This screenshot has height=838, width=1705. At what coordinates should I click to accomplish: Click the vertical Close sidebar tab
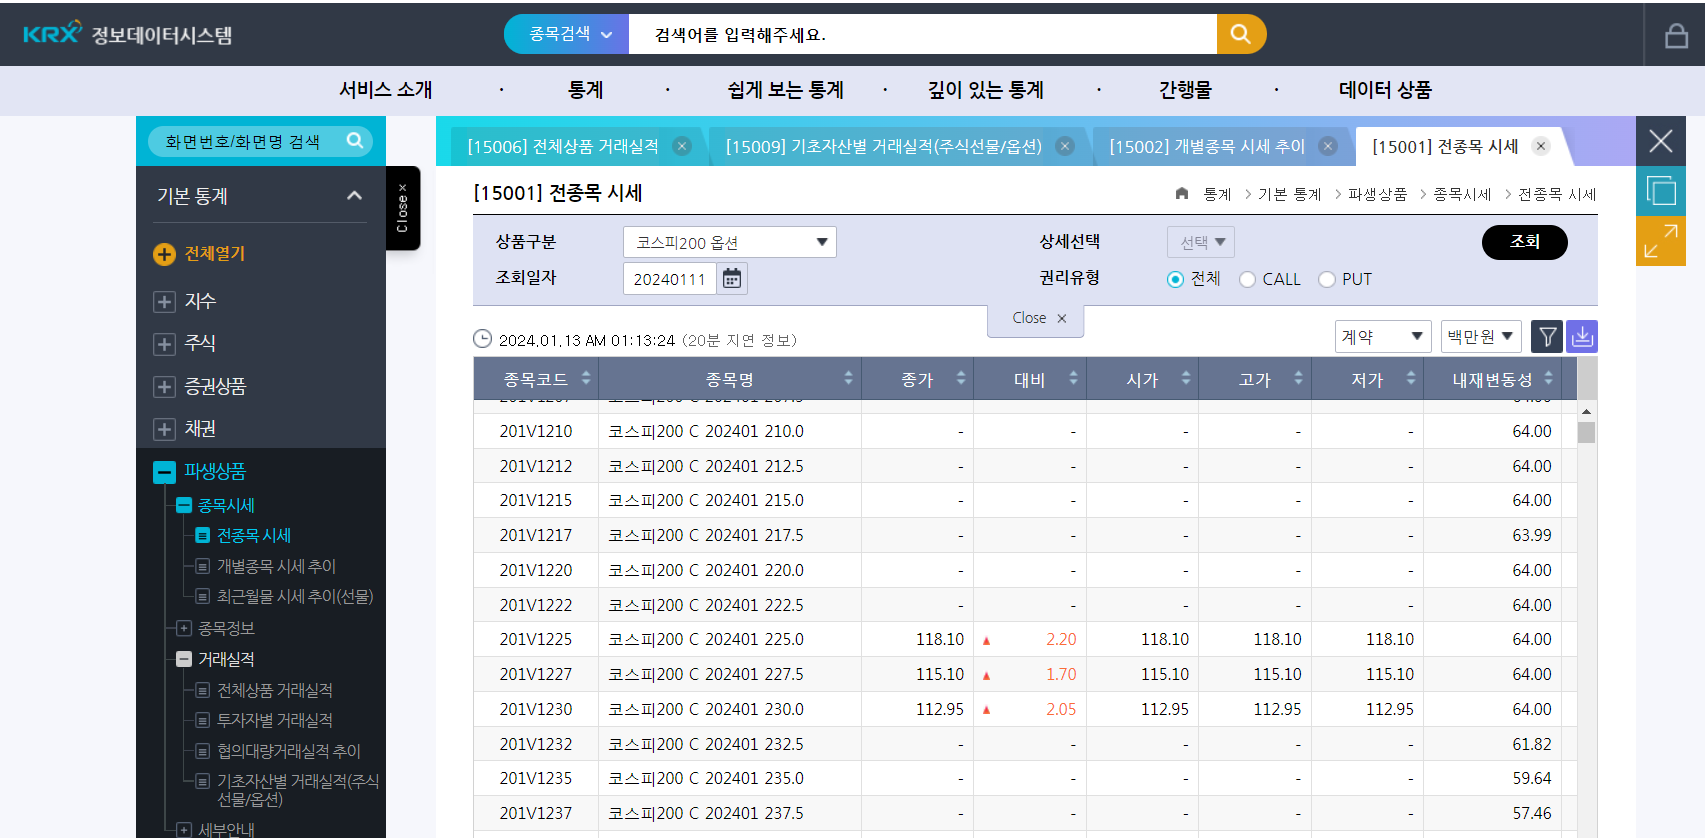(403, 208)
